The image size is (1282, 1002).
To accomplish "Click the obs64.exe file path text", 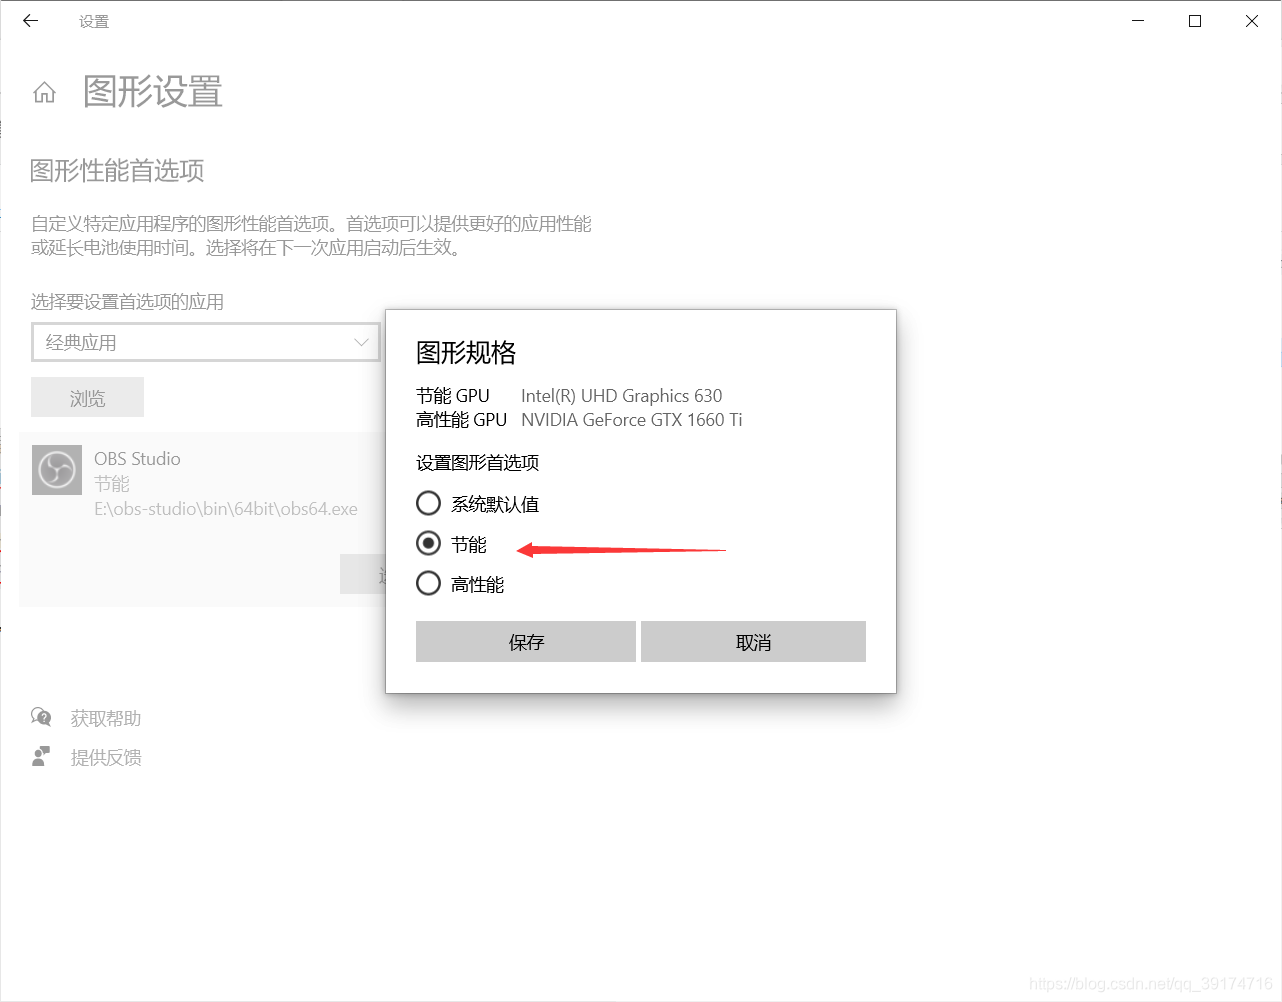I will 226,509.
